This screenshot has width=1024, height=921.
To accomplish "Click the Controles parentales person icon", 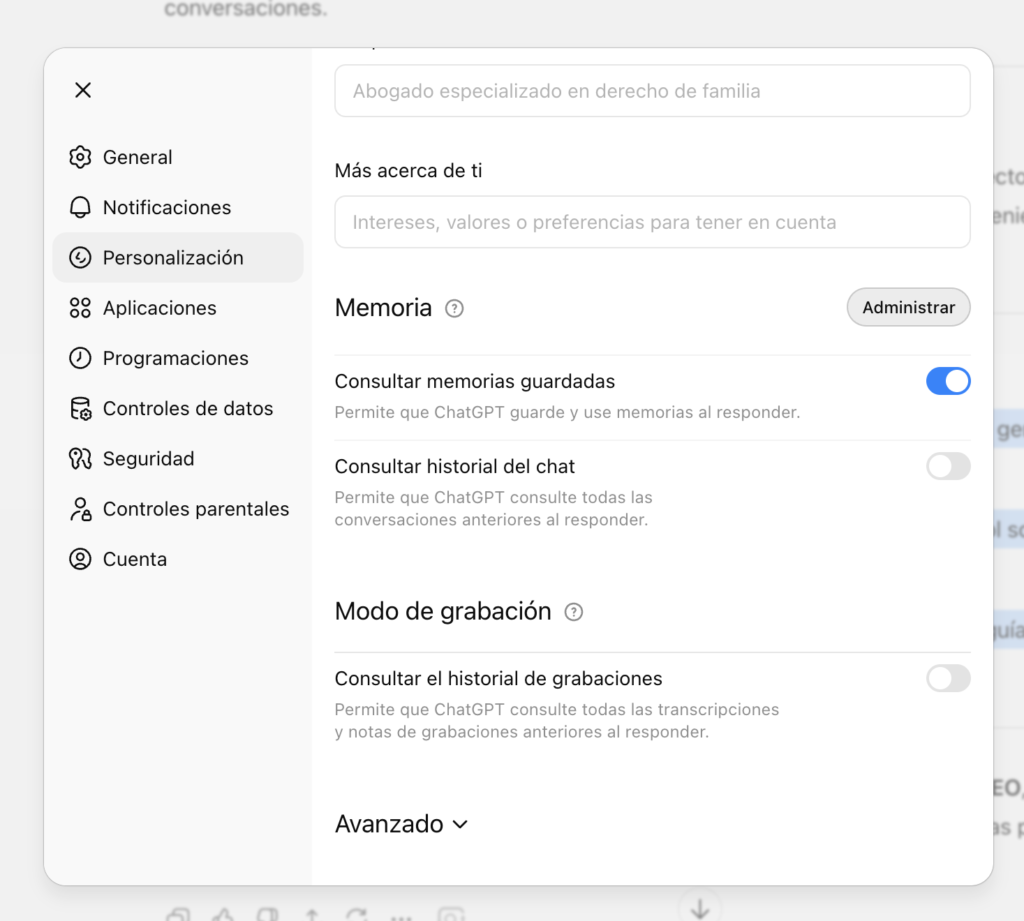I will (80, 509).
